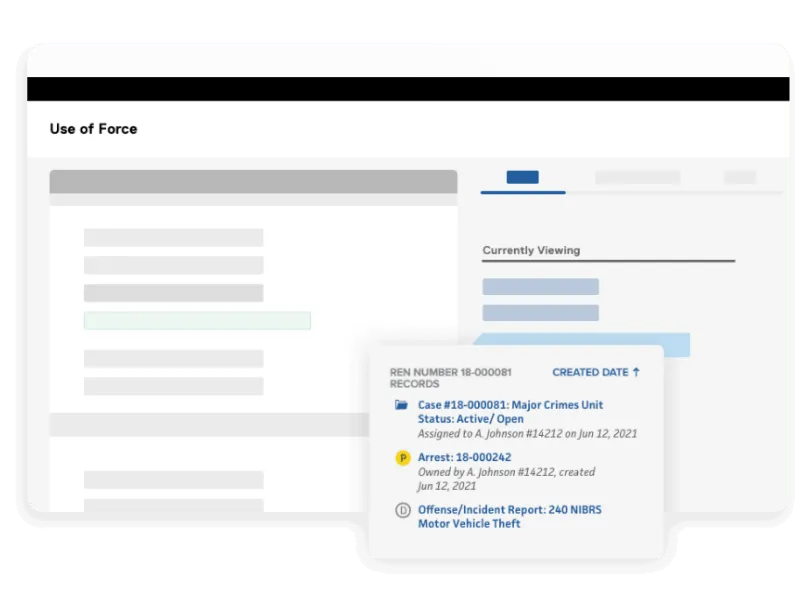
Task: Click "Owned by A. Johnson #14212, created" text
Action: click(506, 472)
